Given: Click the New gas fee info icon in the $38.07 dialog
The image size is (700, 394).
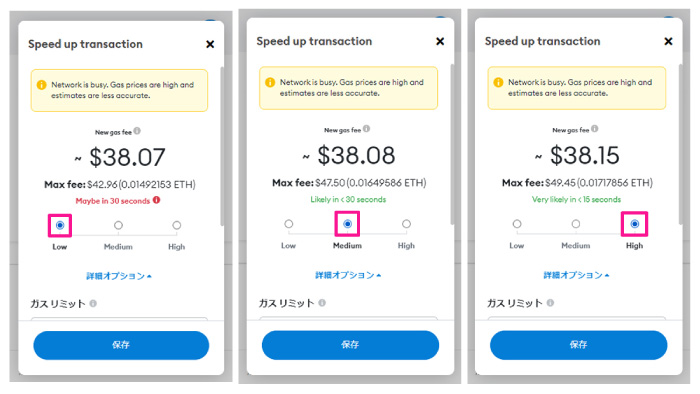Looking at the screenshot, I should (x=137, y=131).
